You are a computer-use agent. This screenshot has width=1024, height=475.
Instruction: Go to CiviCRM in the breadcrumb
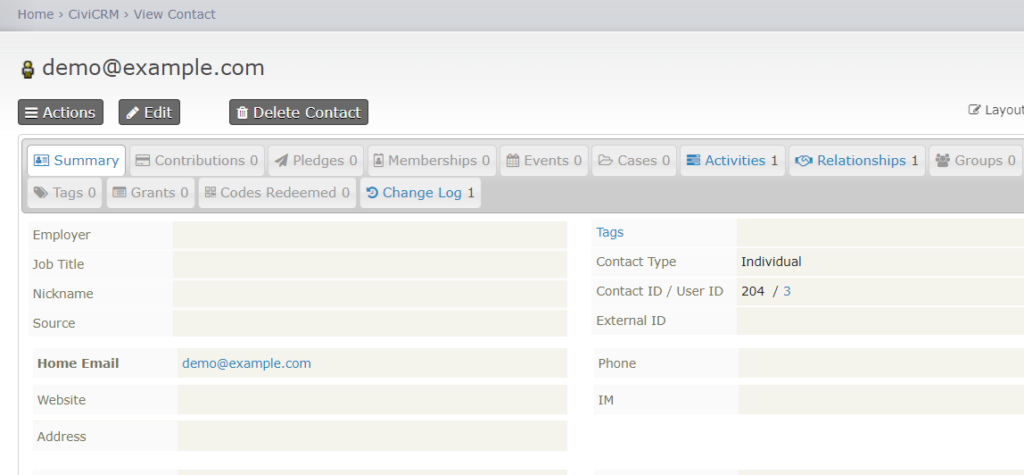(94, 14)
